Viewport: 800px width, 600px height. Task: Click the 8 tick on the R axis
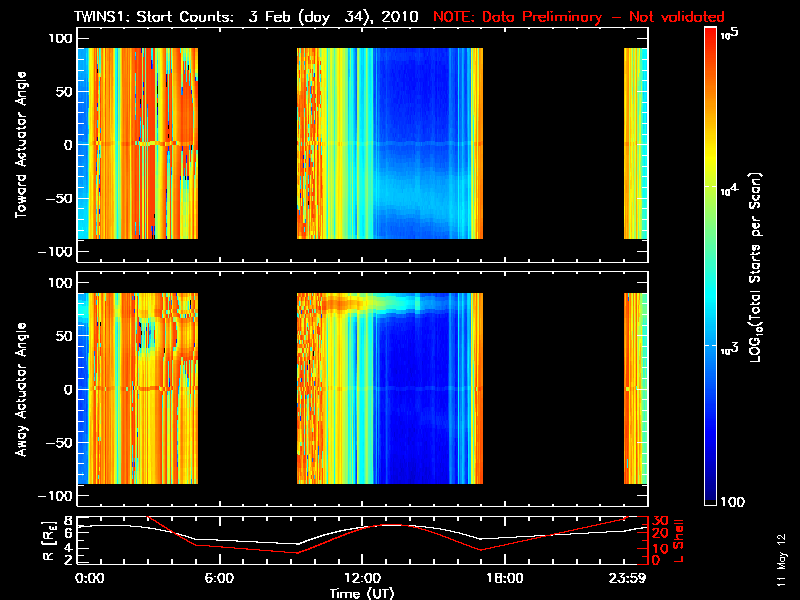[69, 521]
